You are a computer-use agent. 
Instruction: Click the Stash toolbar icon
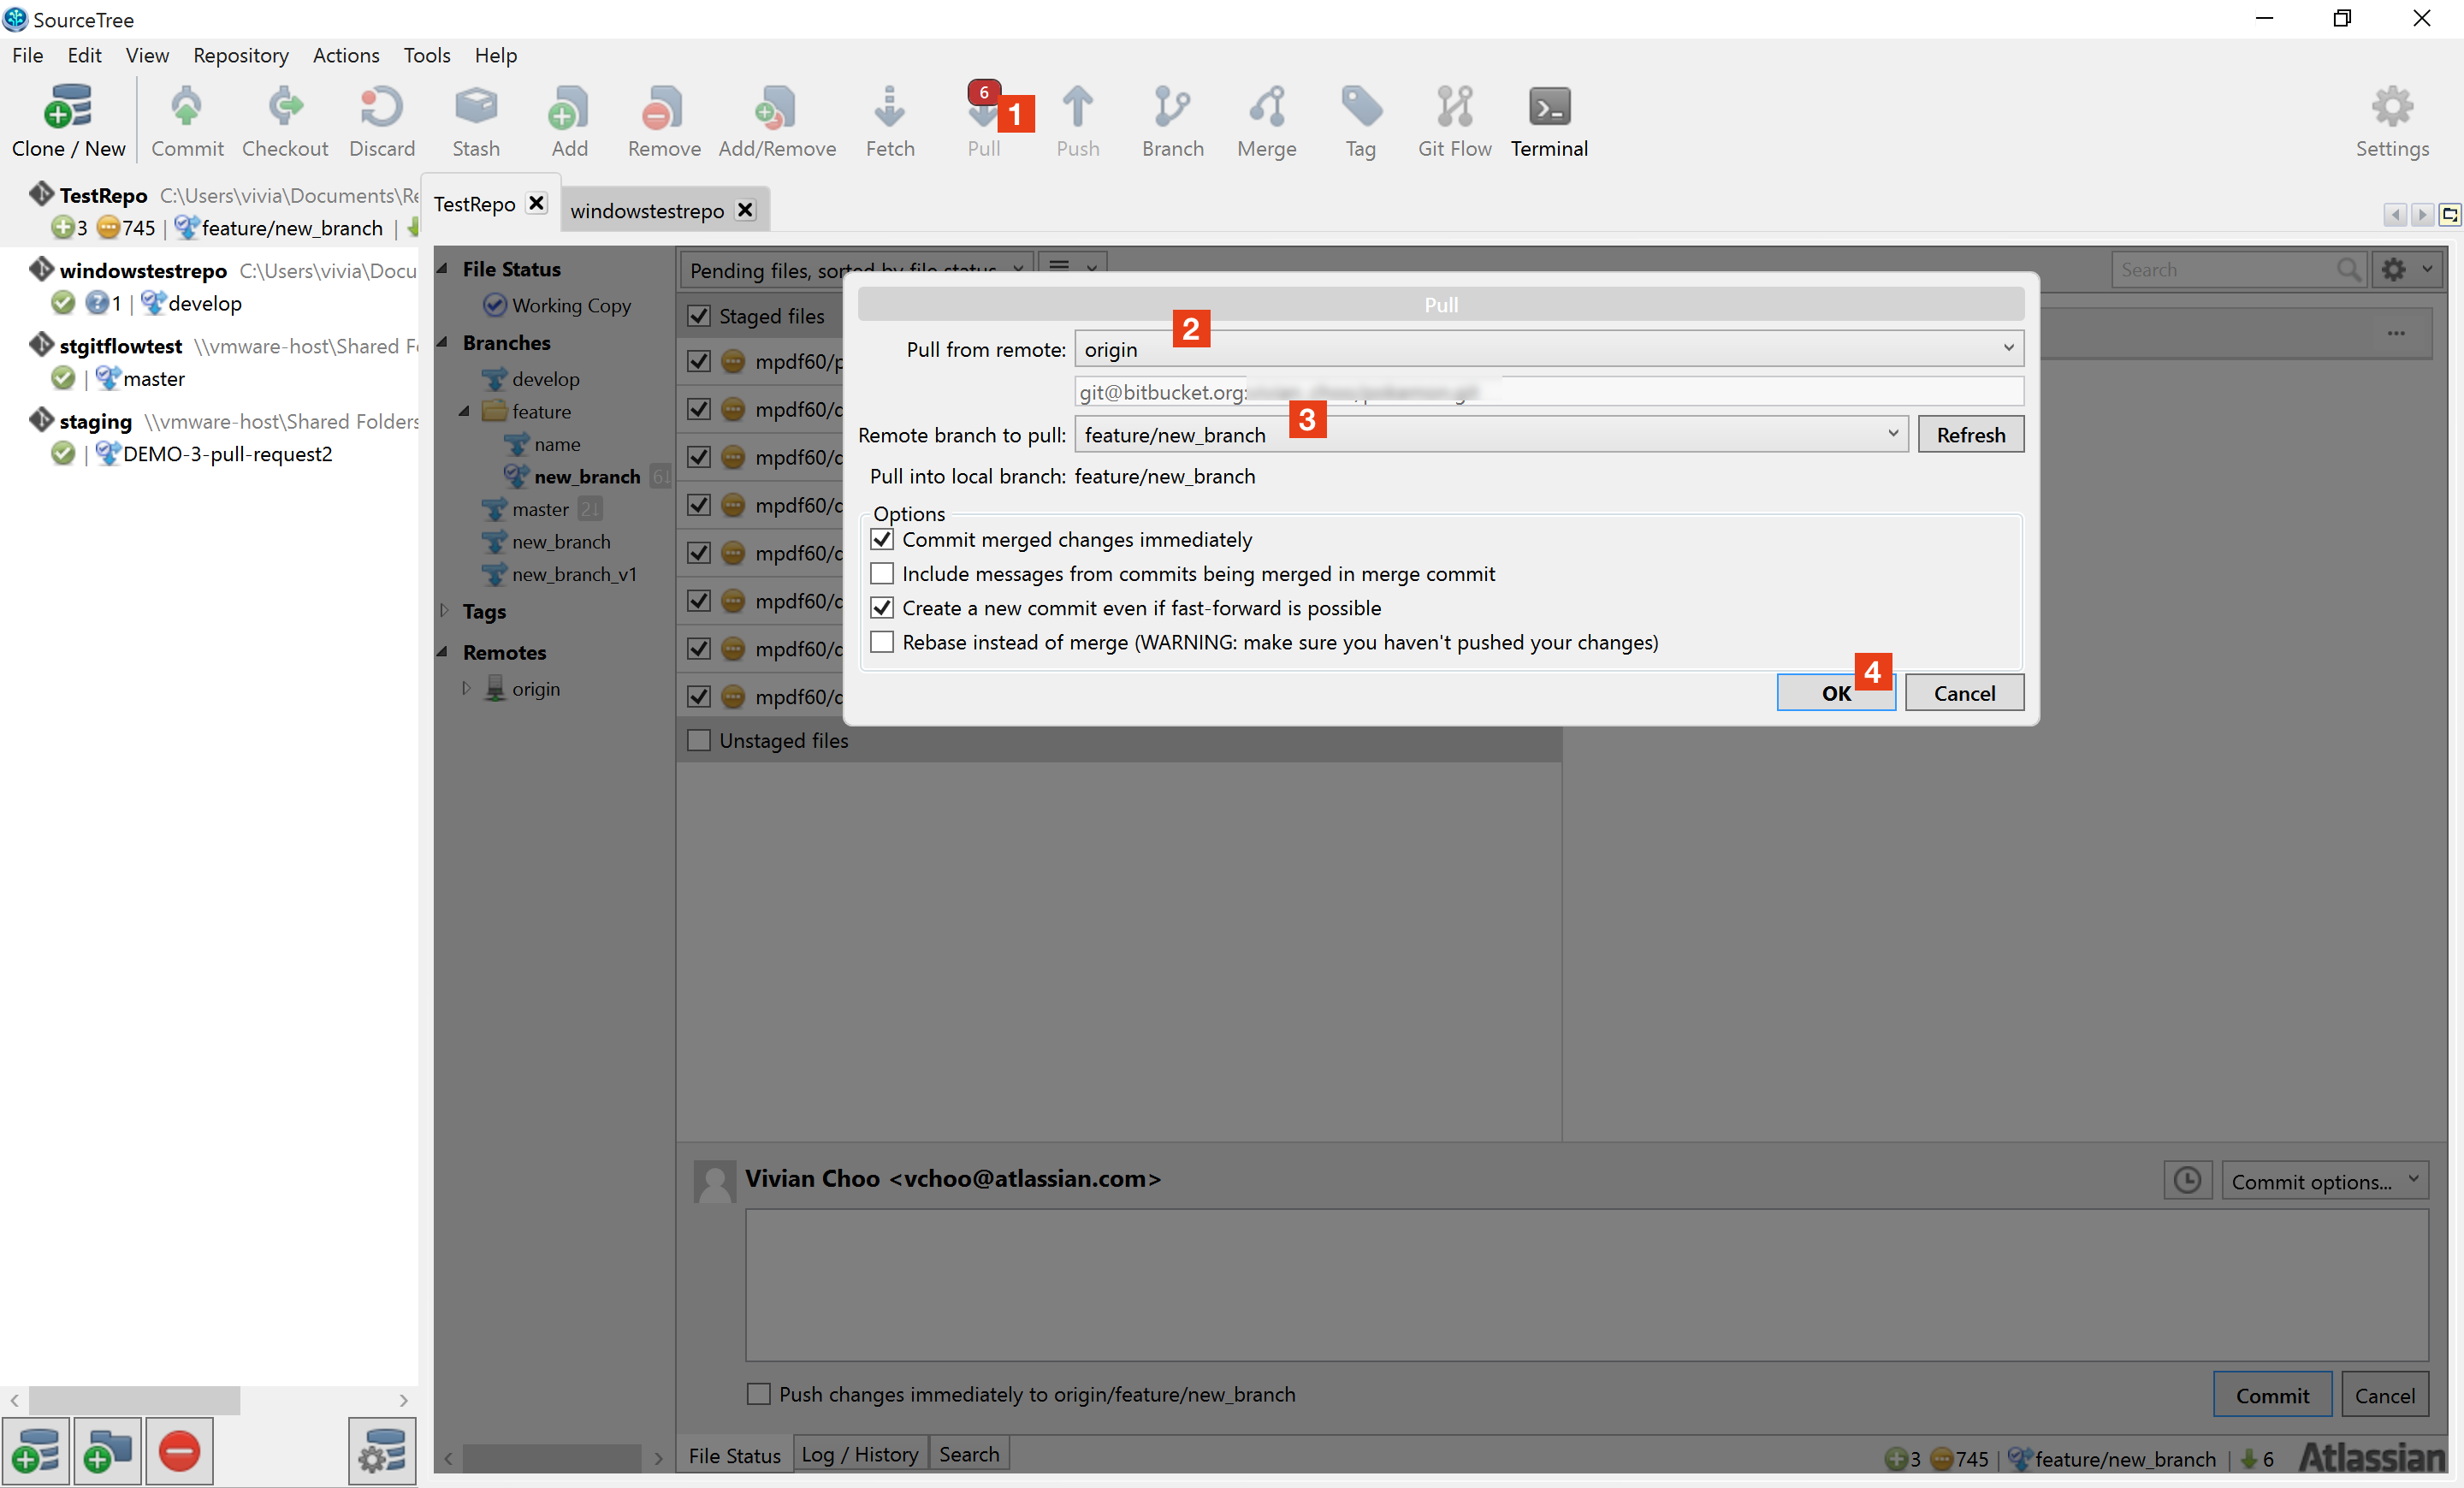pos(476,107)
